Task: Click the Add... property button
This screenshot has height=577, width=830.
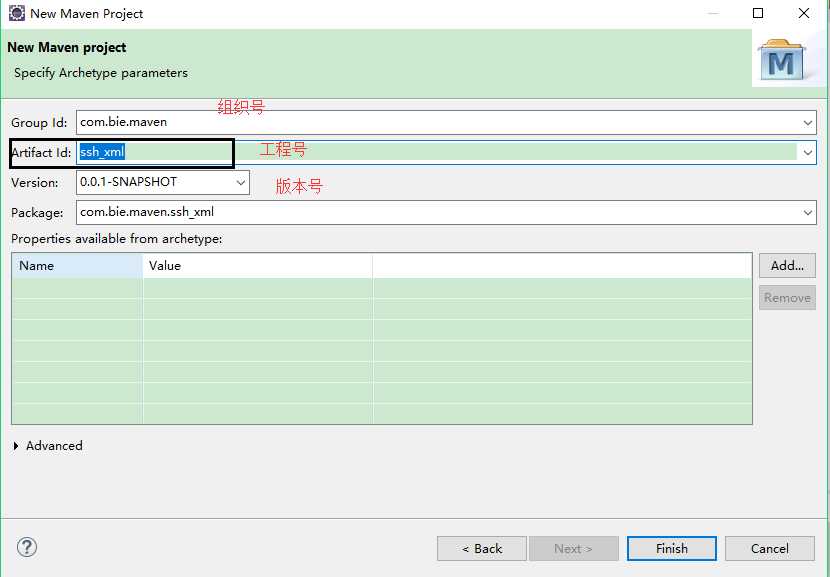Action: click(787, 265)
